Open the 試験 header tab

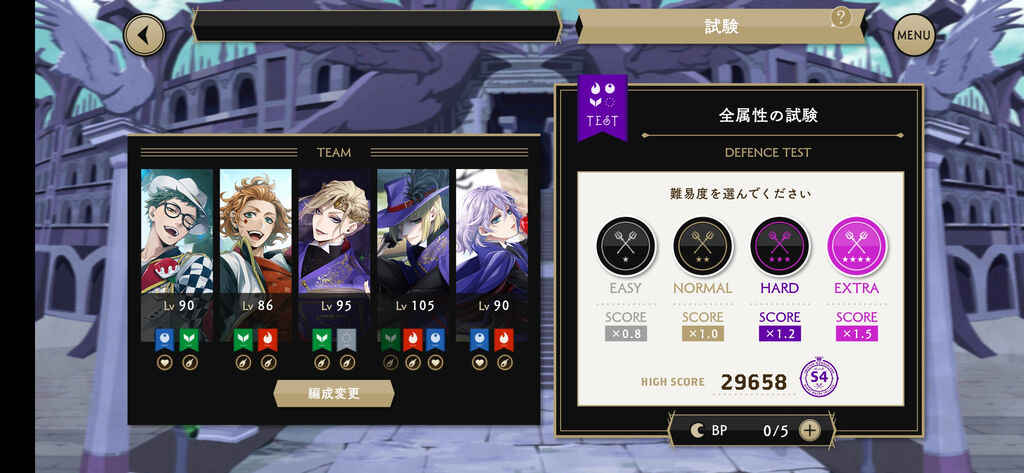[721, 26]
